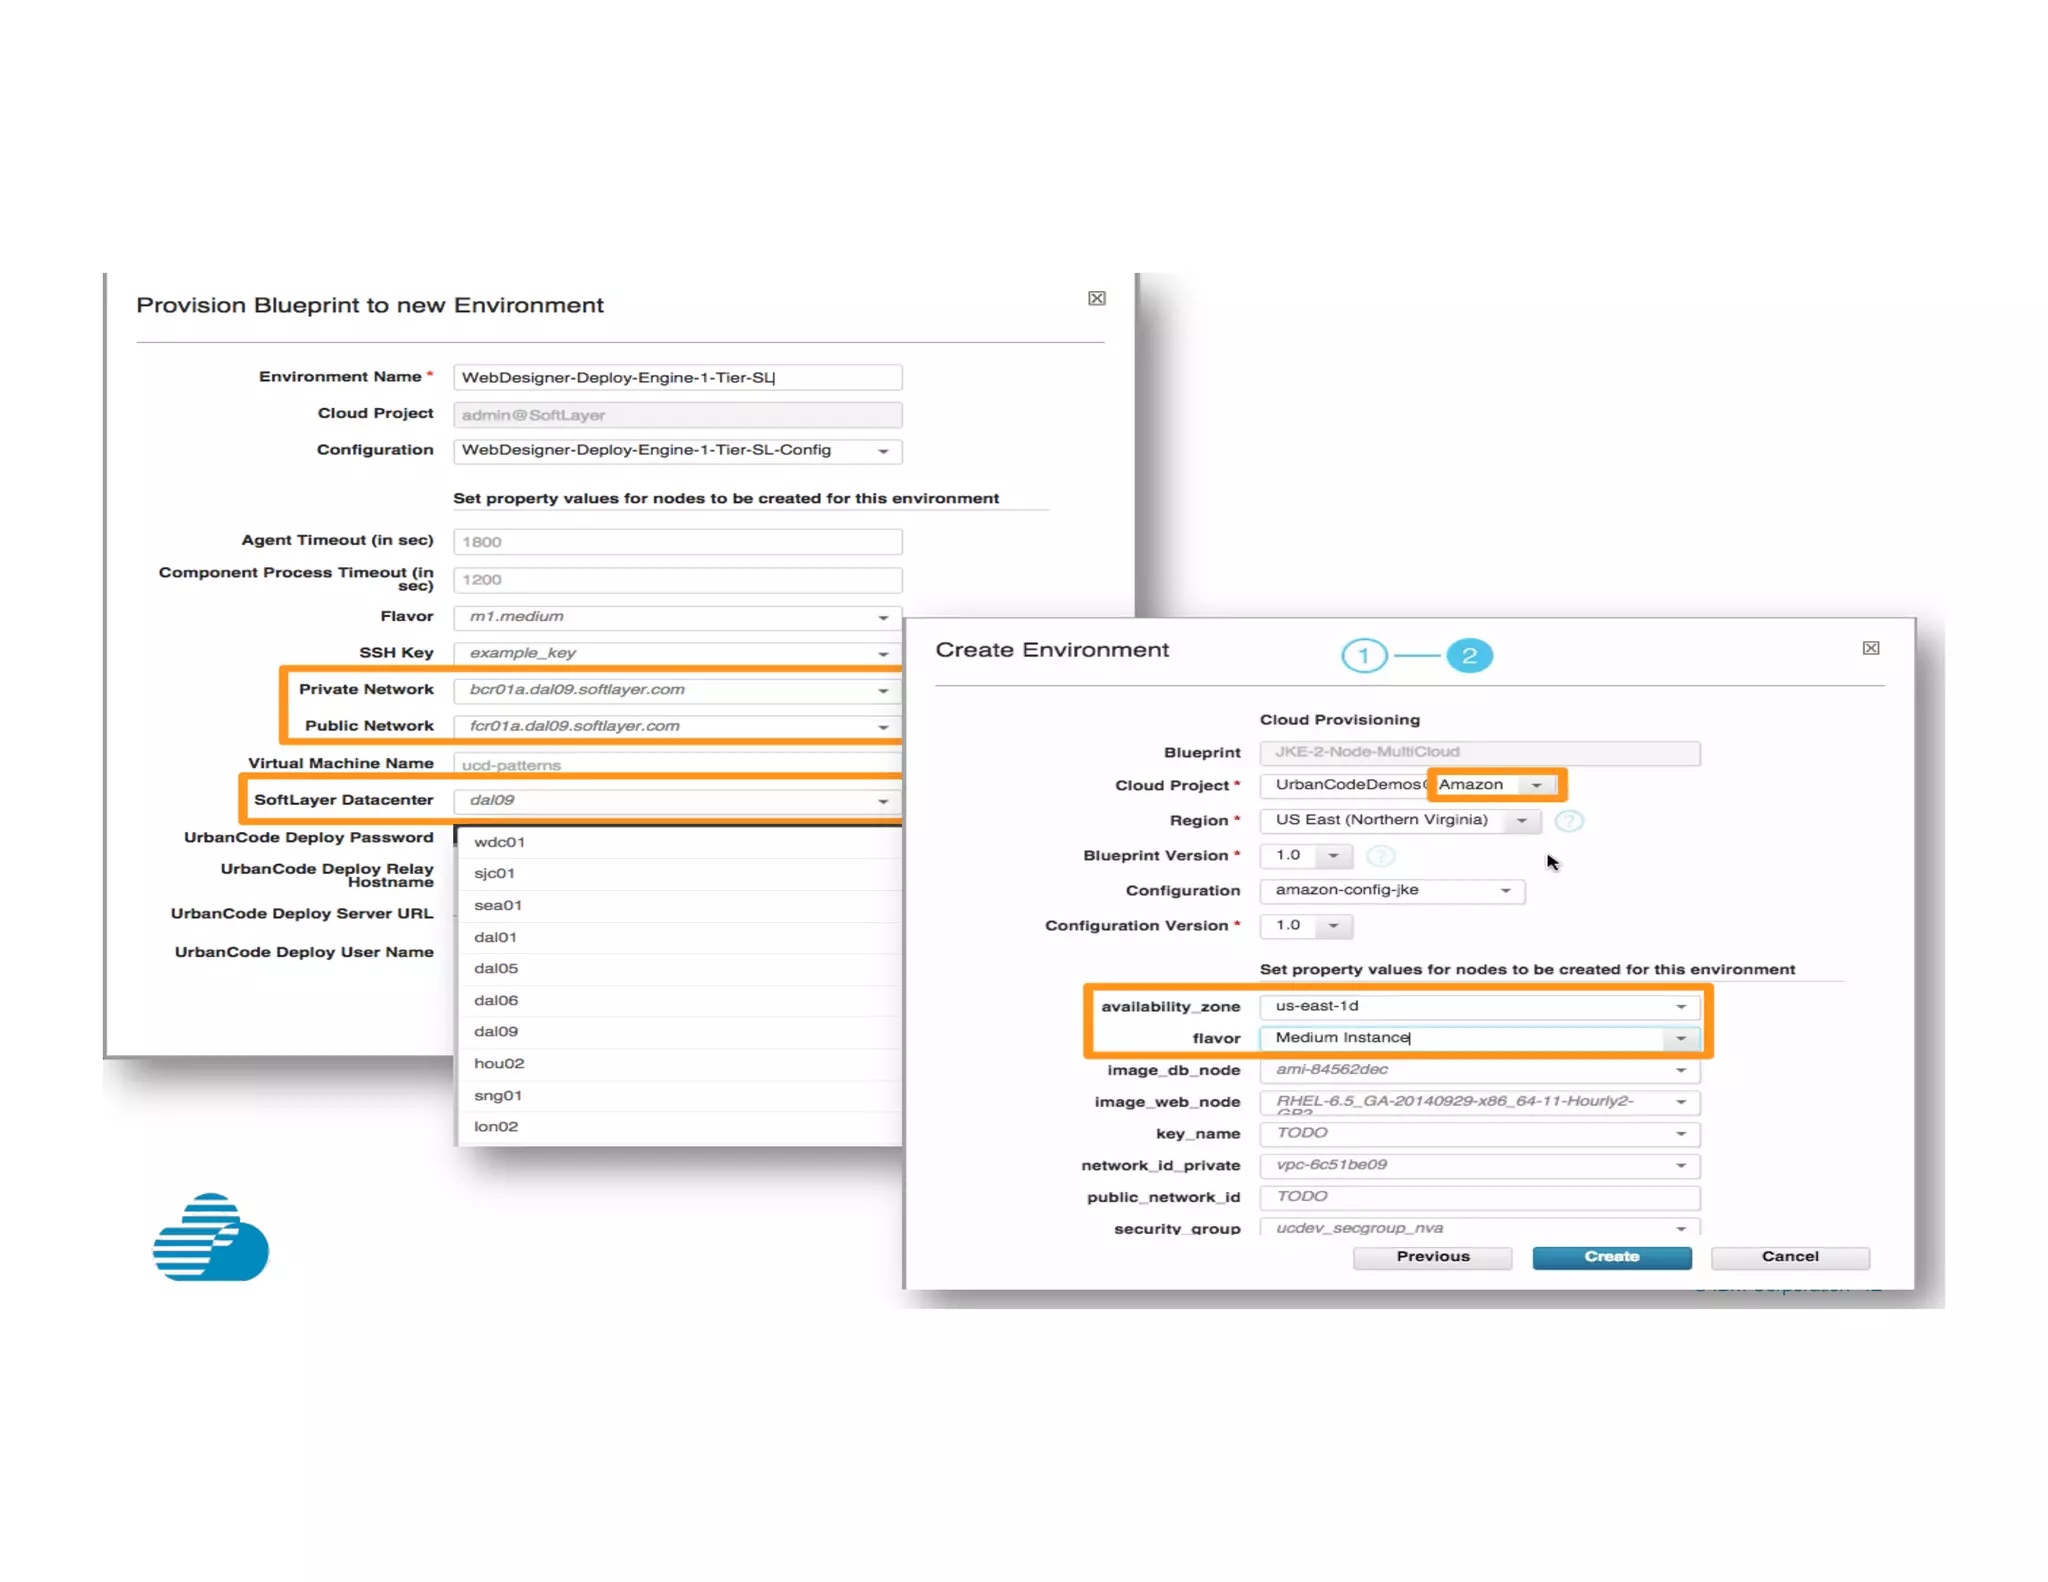Open the SoftLayer Datacenter dropdown
The width and height of the screenshot is (2048, 1582).
coord(883,801)
